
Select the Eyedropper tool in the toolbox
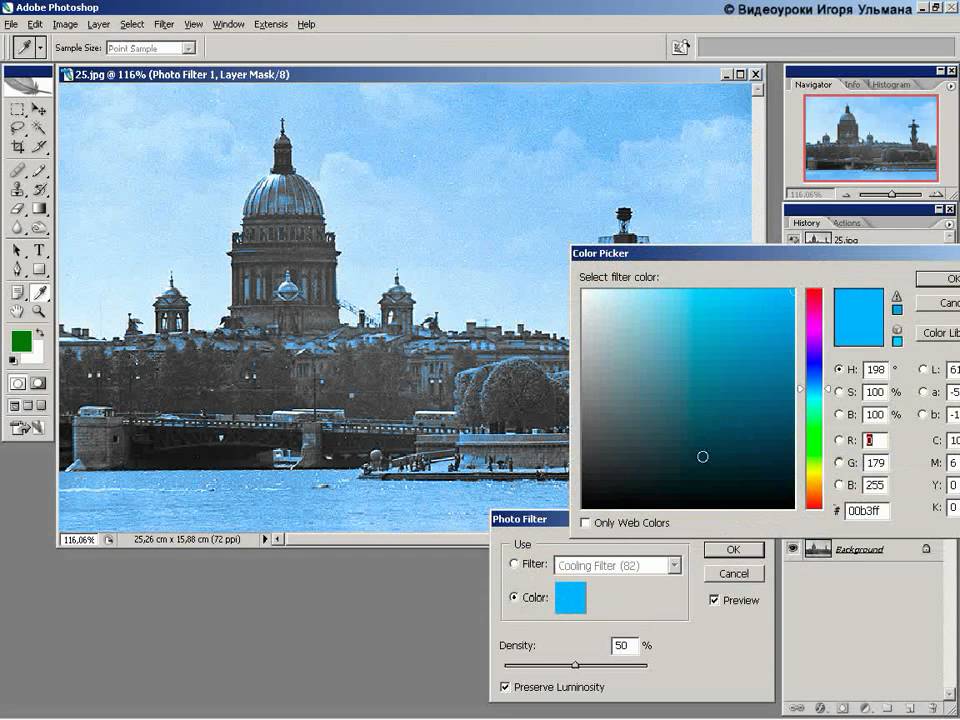(39, 293)
